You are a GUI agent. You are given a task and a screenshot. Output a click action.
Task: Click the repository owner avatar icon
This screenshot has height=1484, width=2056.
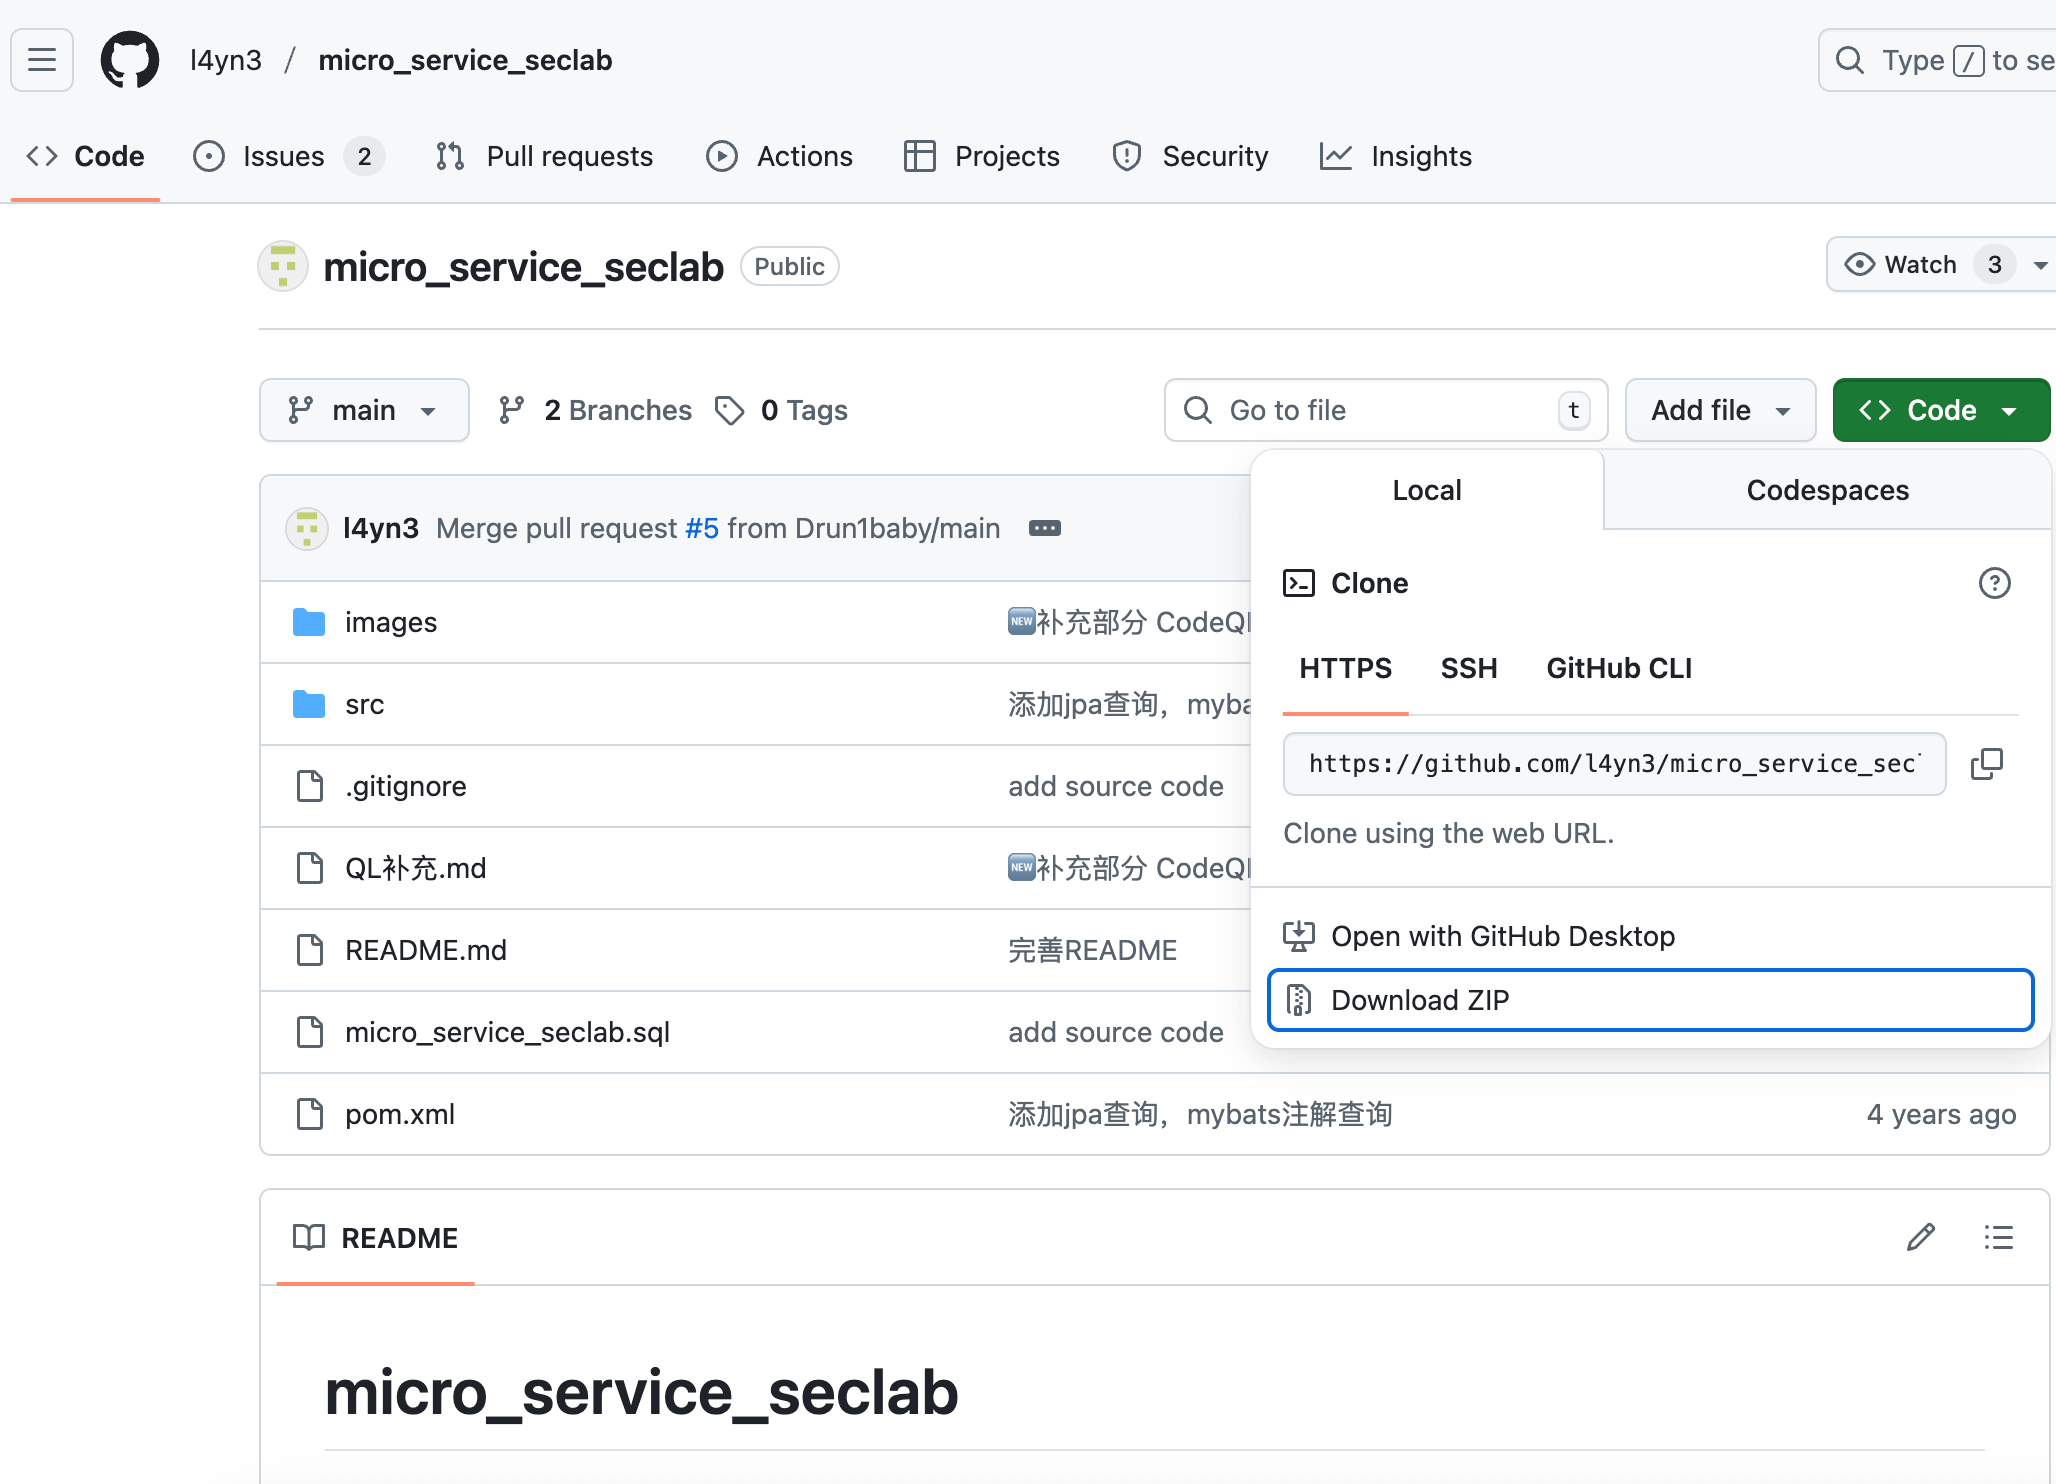point(283,266)
